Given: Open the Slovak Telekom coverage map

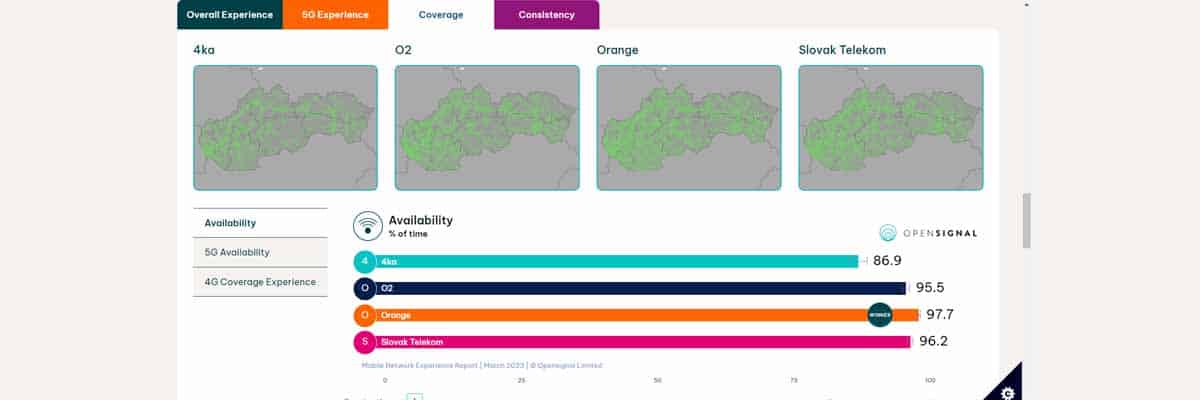Looking at the screenshot, I should (x=891, y=128).
